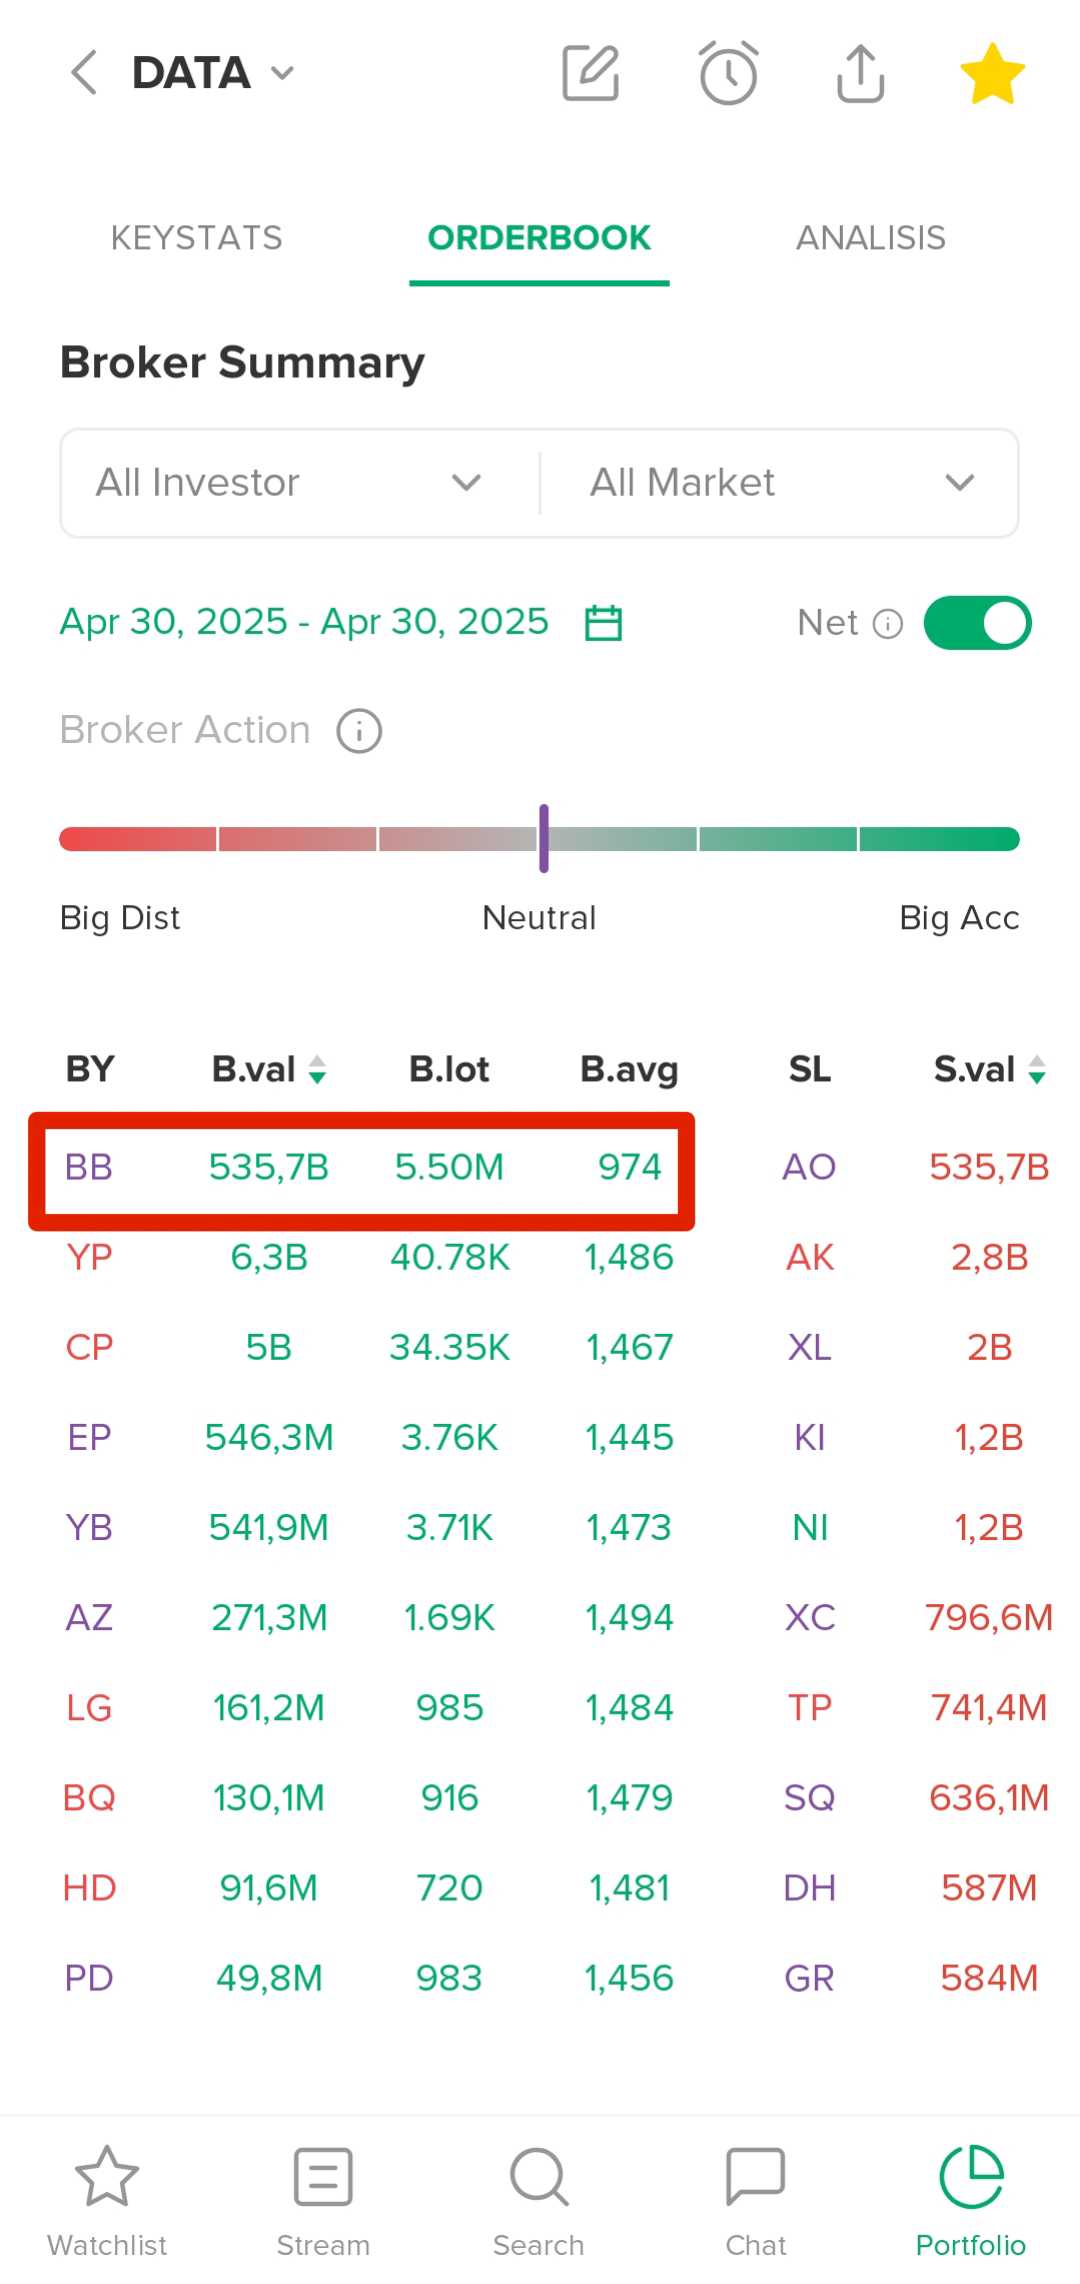Image resolution: width=1080 pixels, height=2284 pixels.
Task: Open the note edit icon
Action: 591,73
